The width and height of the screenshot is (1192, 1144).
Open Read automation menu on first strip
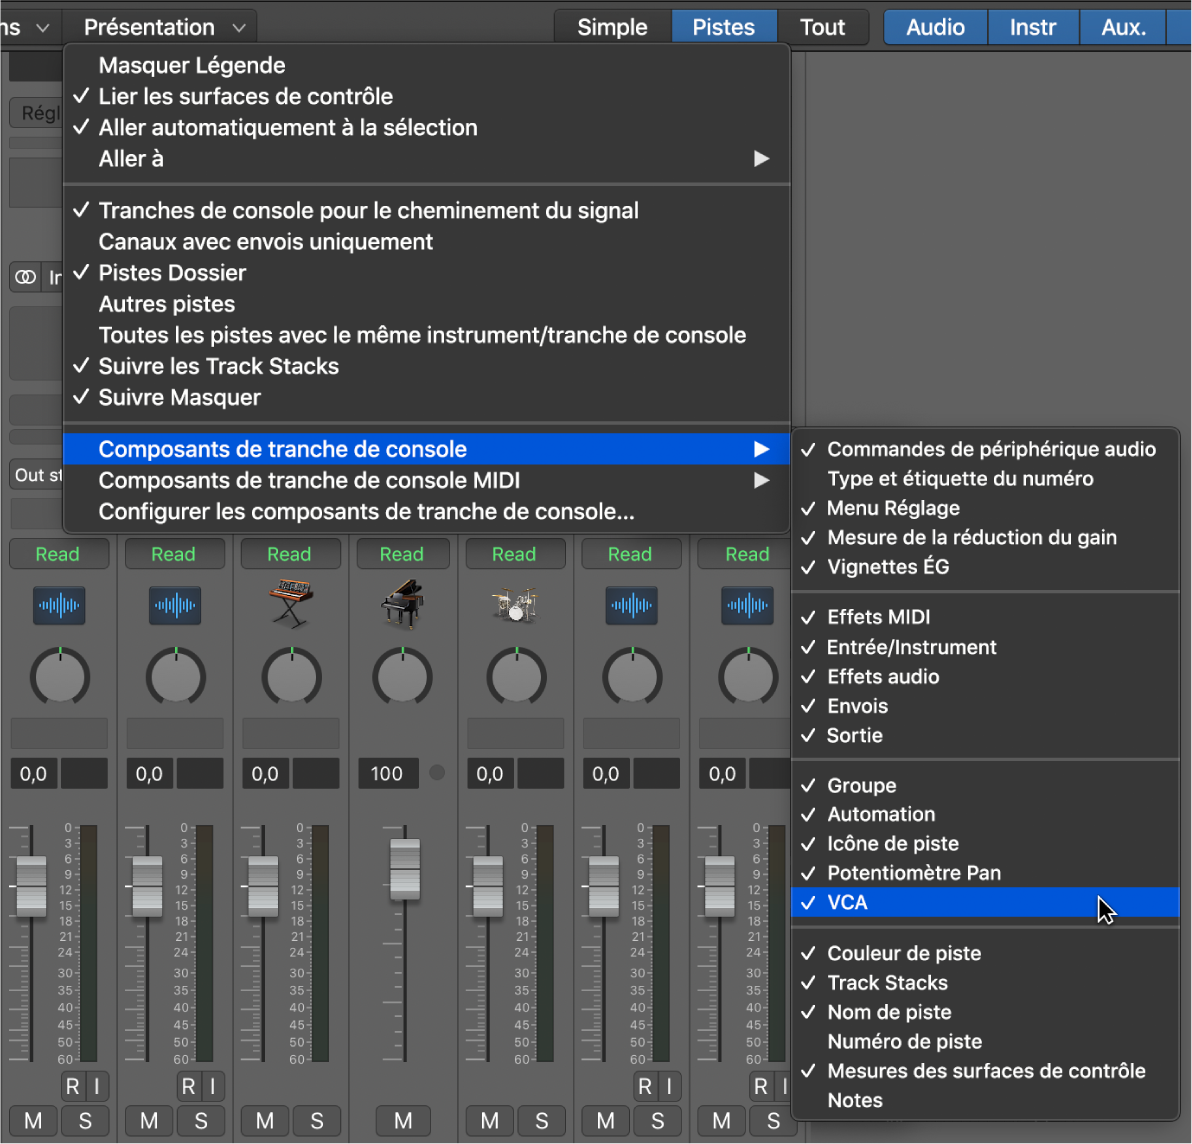pos(59,554)
